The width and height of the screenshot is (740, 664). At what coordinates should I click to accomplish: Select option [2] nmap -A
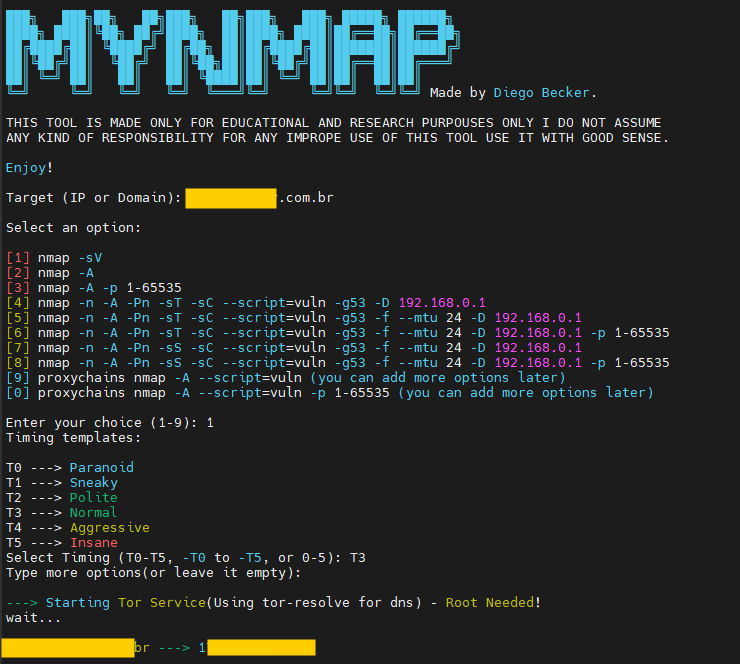pos(50,273)
